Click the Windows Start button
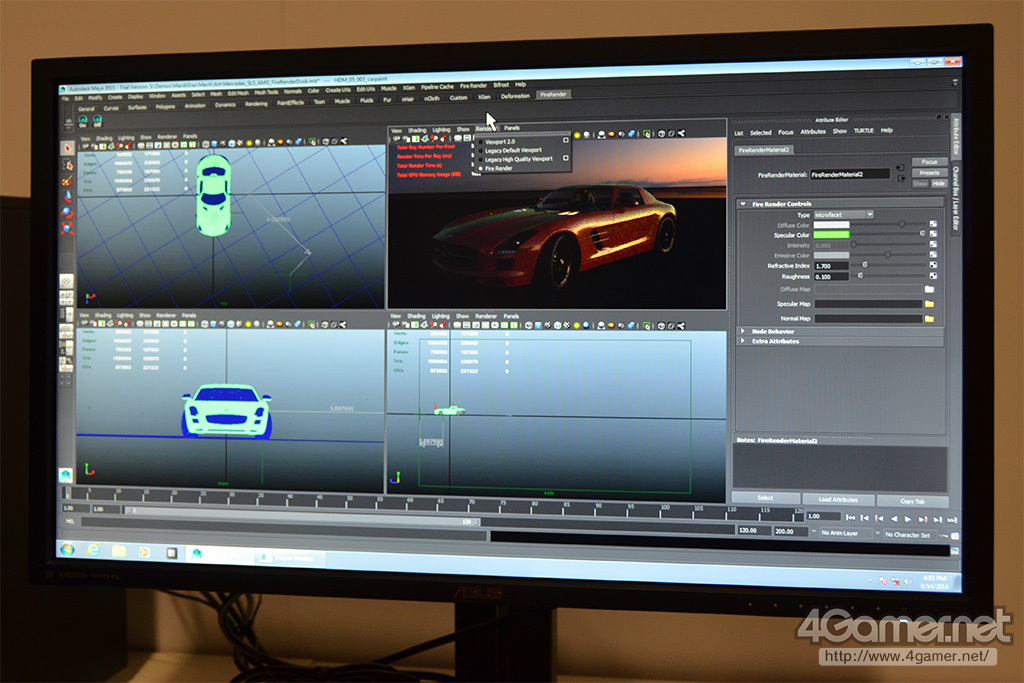The width and height of the screenshot is (1024, 683). coord(67,549)
